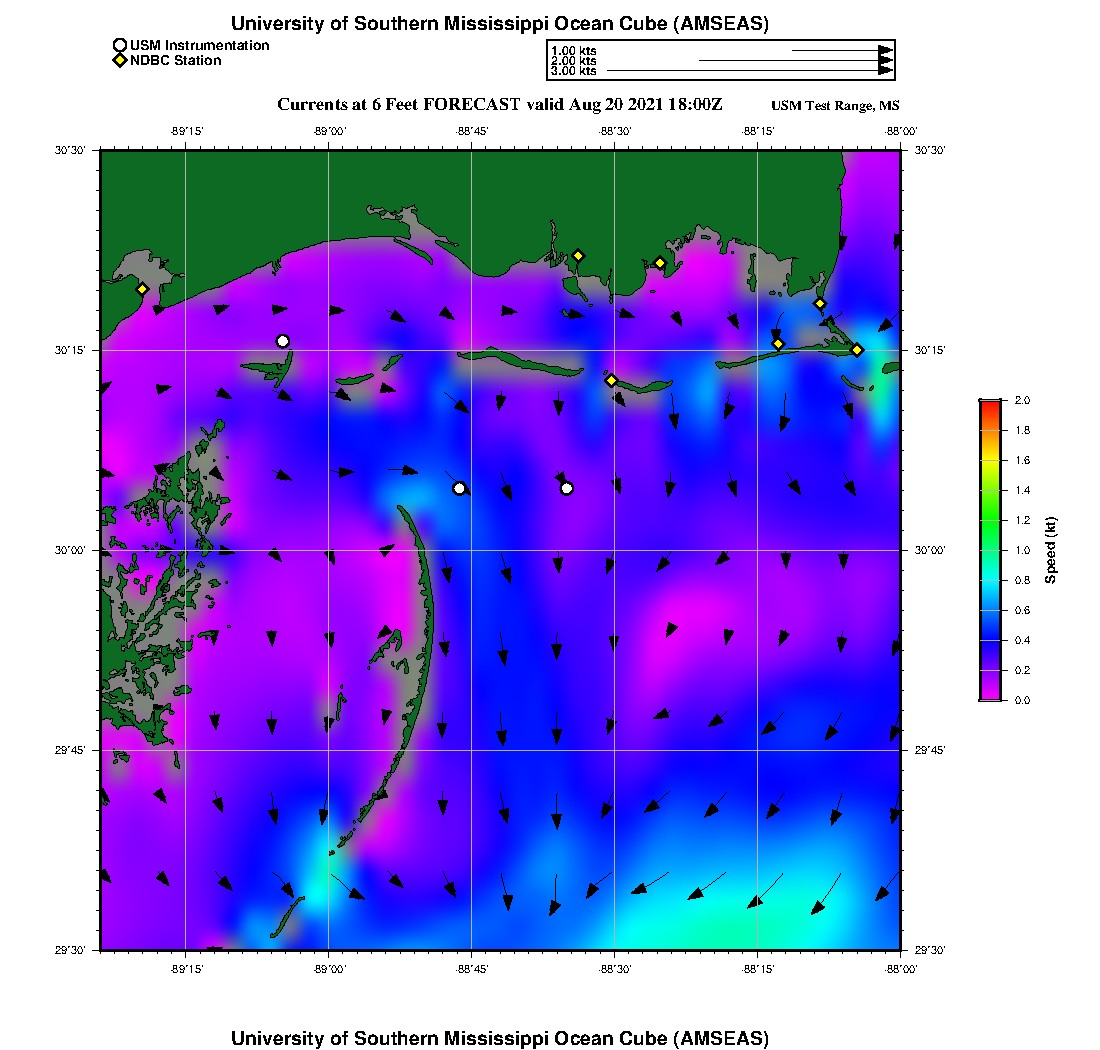This screenshot has width=1100, height=1050.
Task: Click the magenta bottom of speed colorbar
Action: (x=990, y=696)
